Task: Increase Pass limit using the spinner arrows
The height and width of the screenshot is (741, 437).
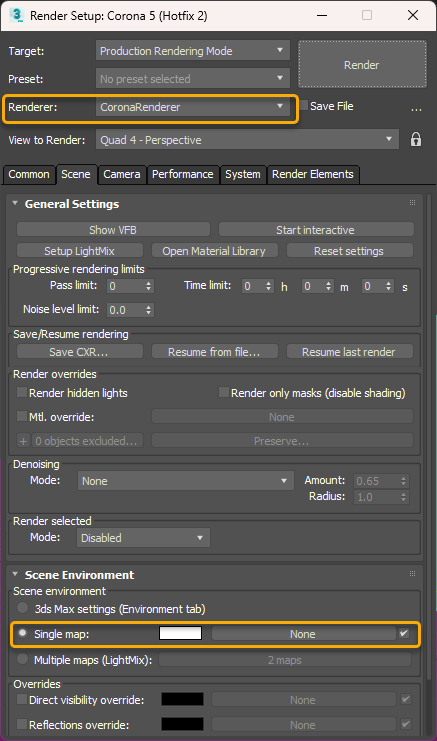Action: pyautogui.click(x=149, y=283)
